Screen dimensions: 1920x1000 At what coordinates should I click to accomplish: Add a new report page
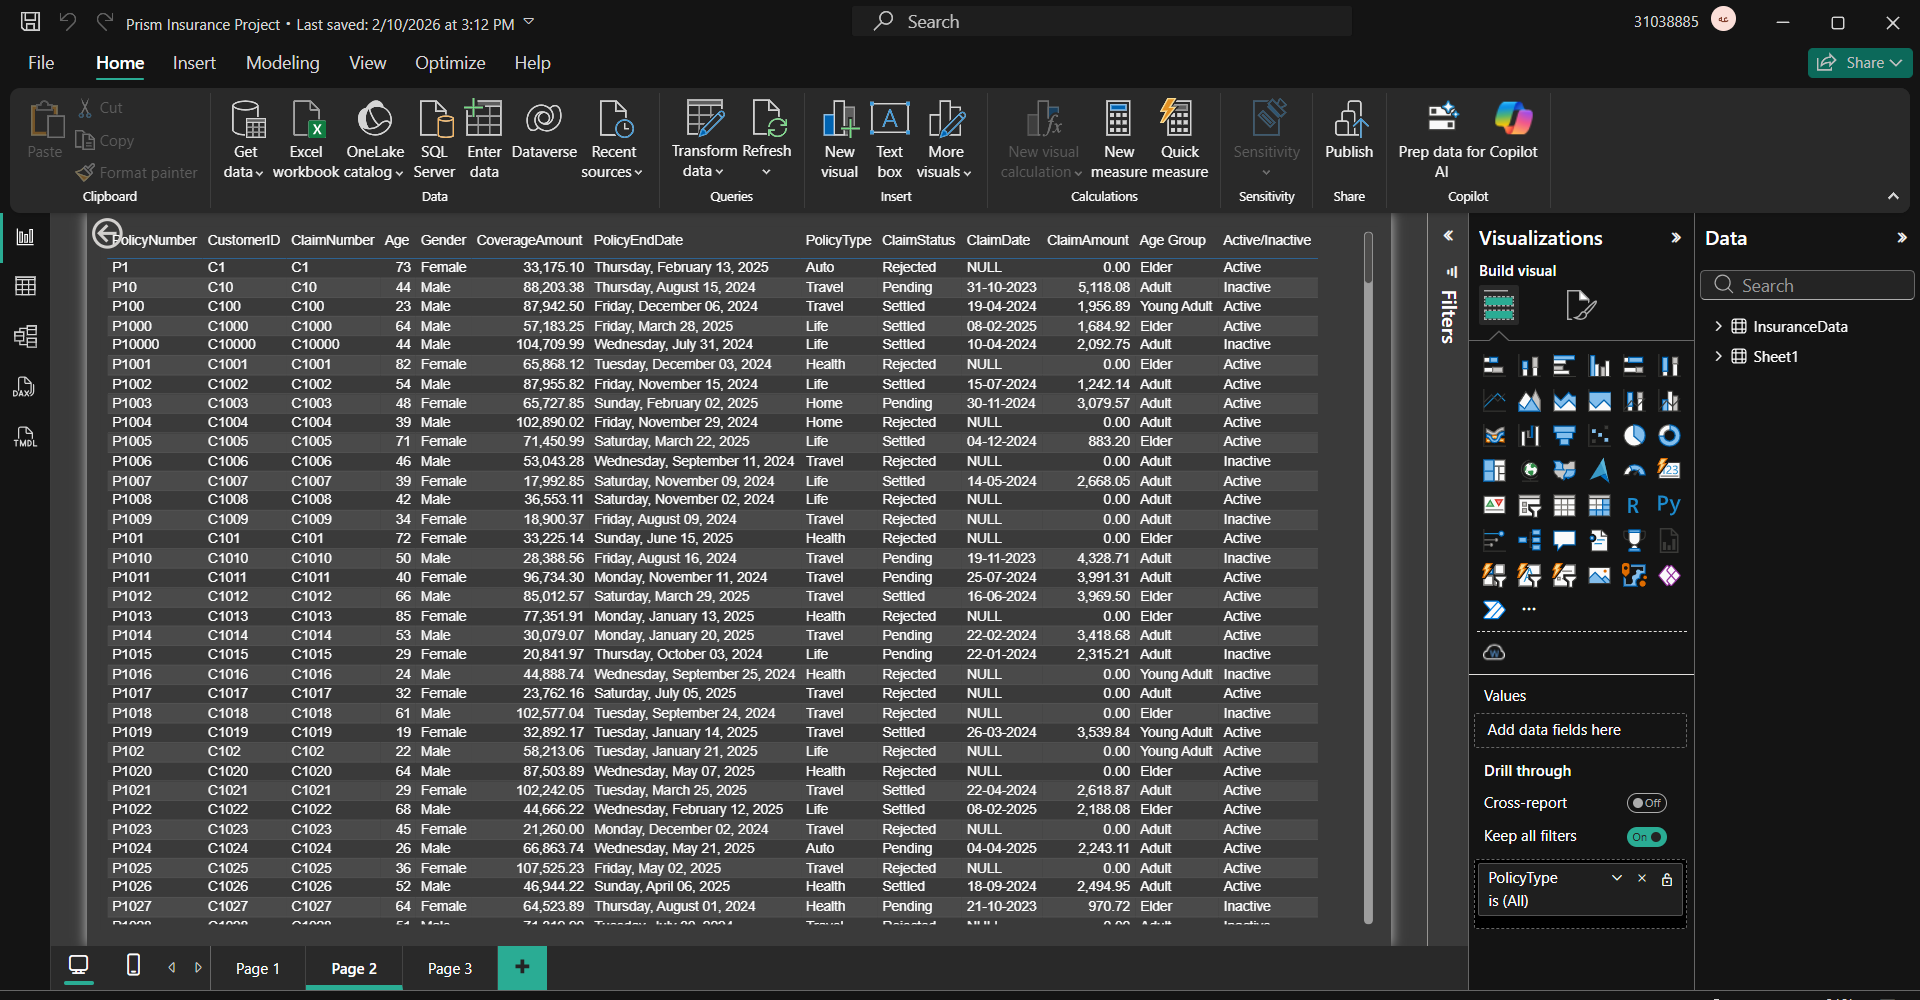click(522, 967)
